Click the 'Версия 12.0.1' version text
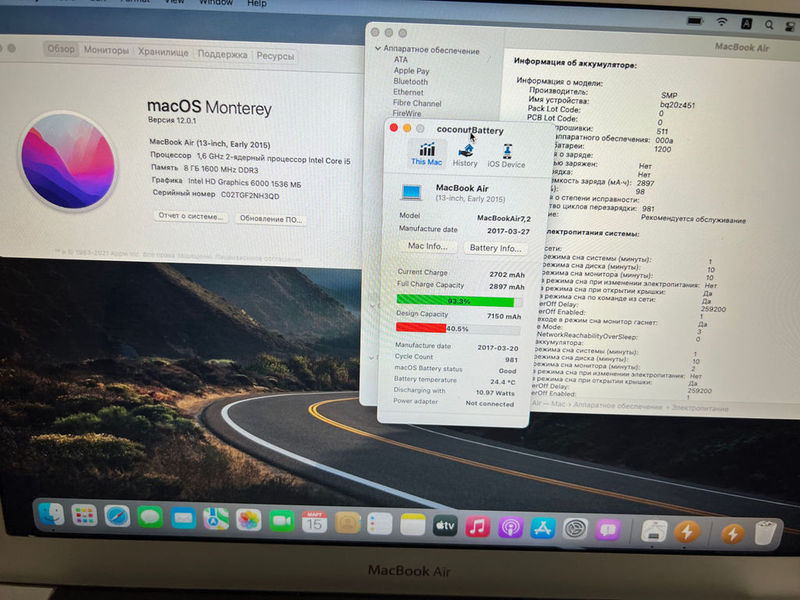The image size is (800, 600). (172, 120)
